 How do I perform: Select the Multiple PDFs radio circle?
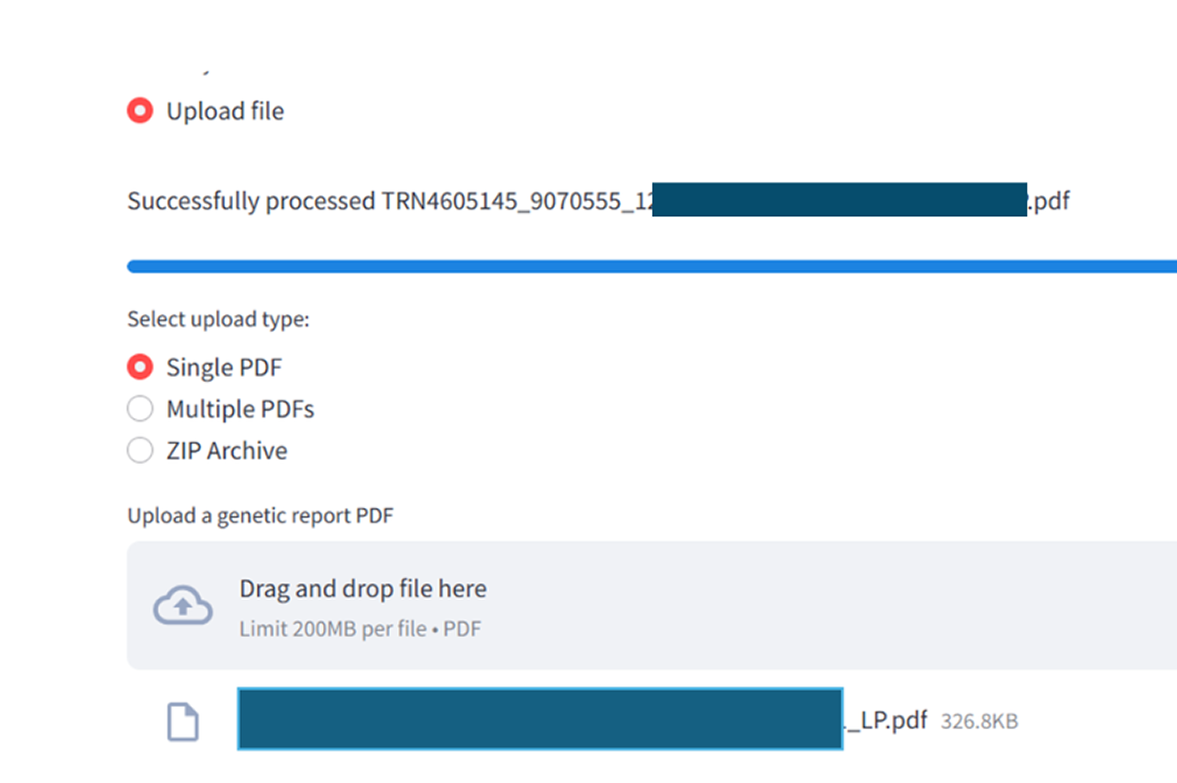140,409
